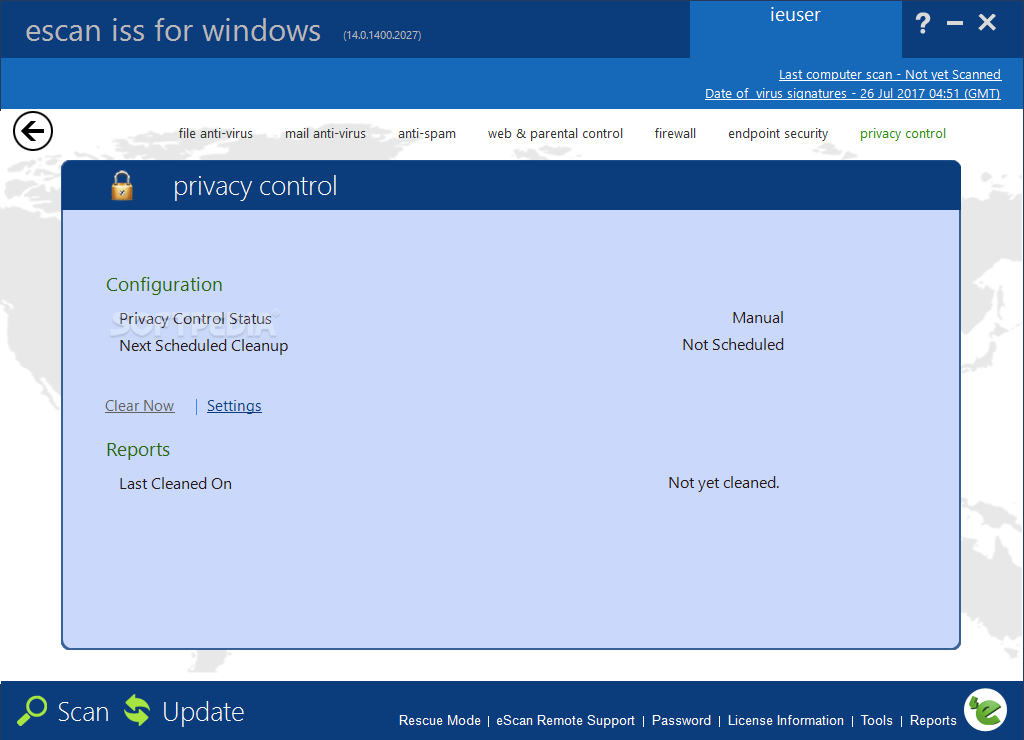This screenshot has width=1024, height=740.
Task: Open help with the question mark icon
Action: [x=923, y=24]
